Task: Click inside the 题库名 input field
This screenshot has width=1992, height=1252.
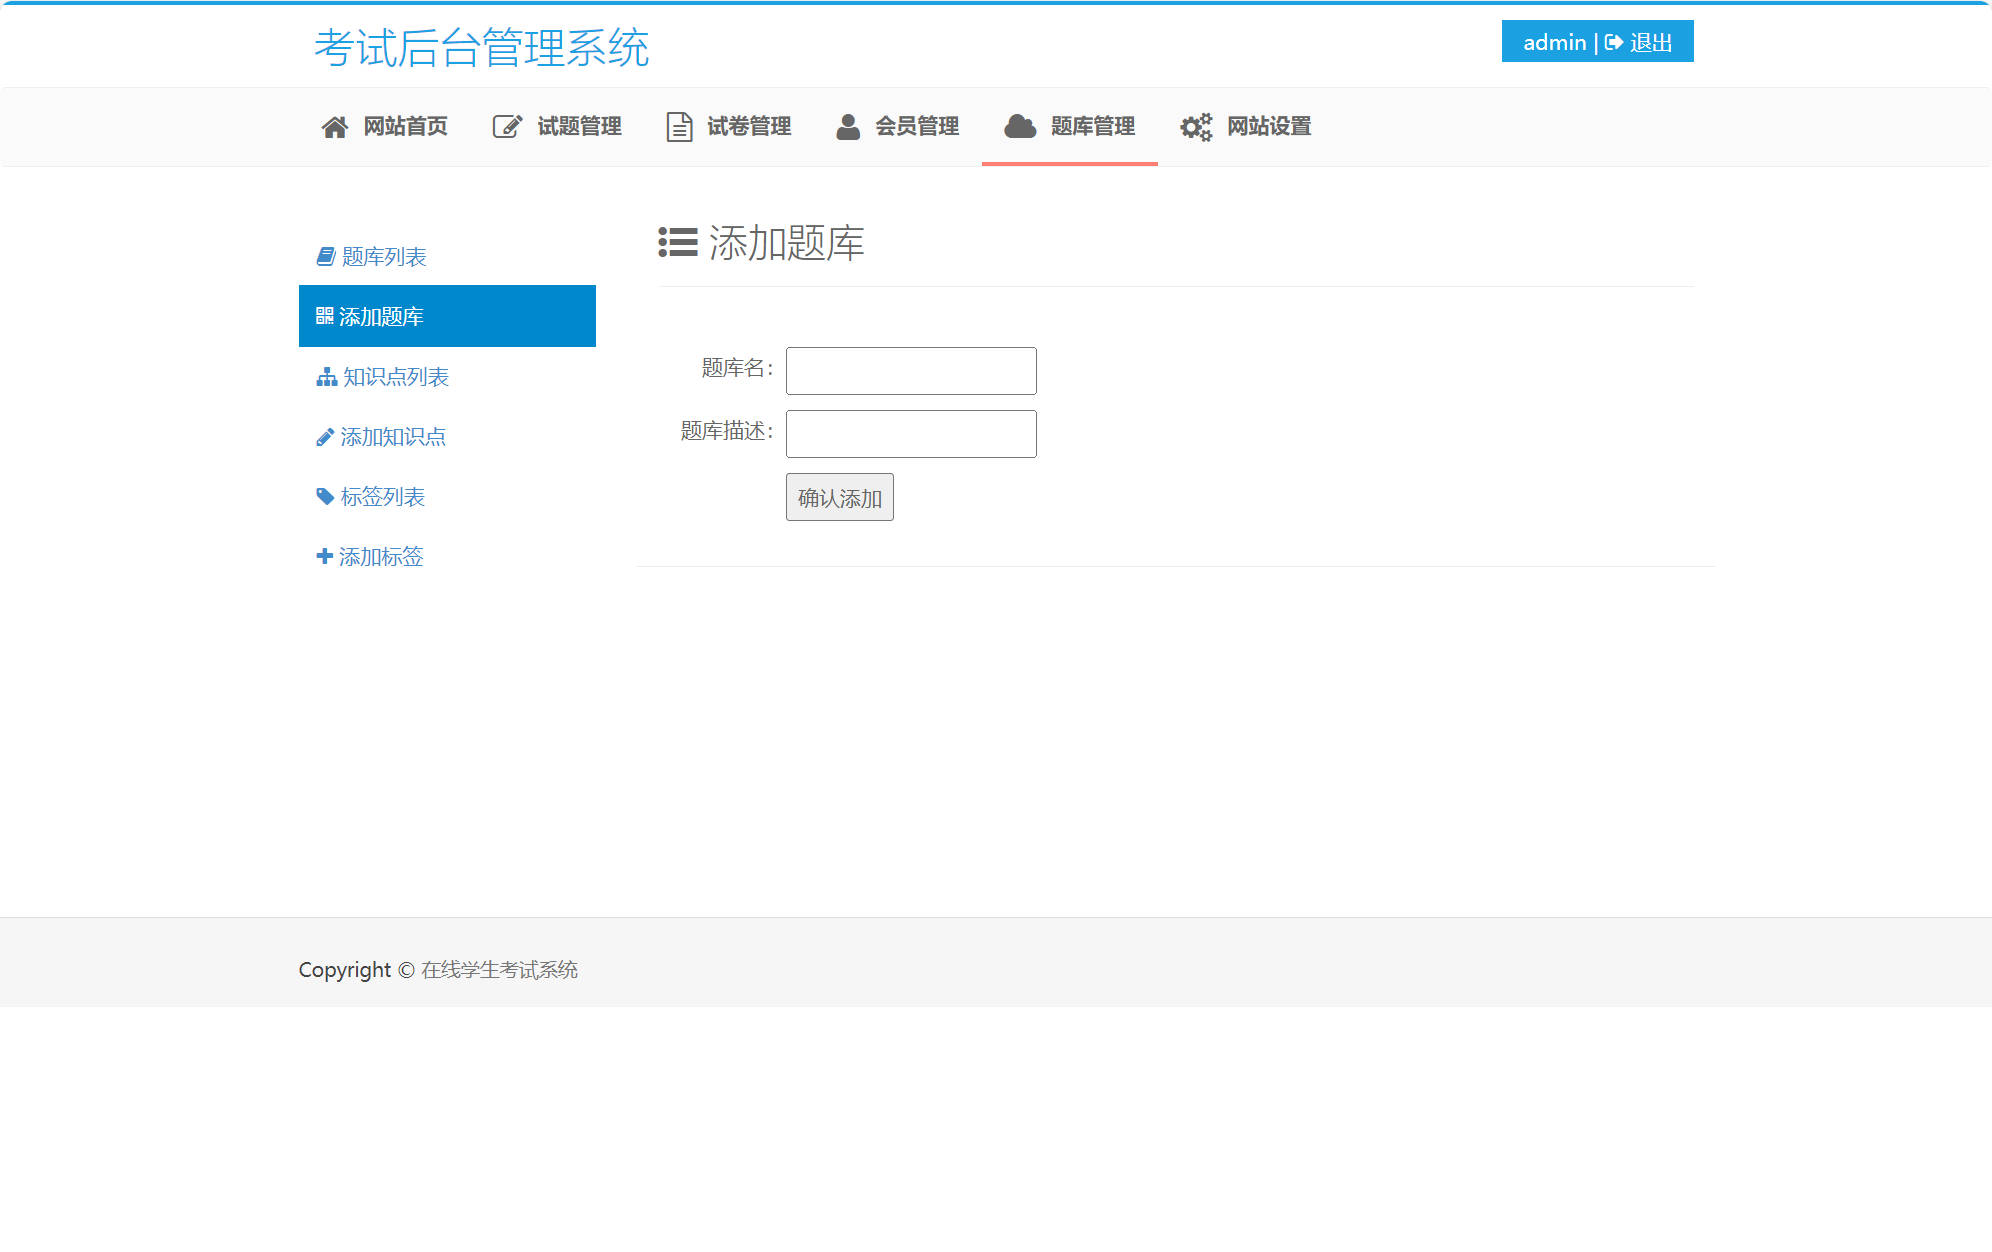Action: coord(910,370)
